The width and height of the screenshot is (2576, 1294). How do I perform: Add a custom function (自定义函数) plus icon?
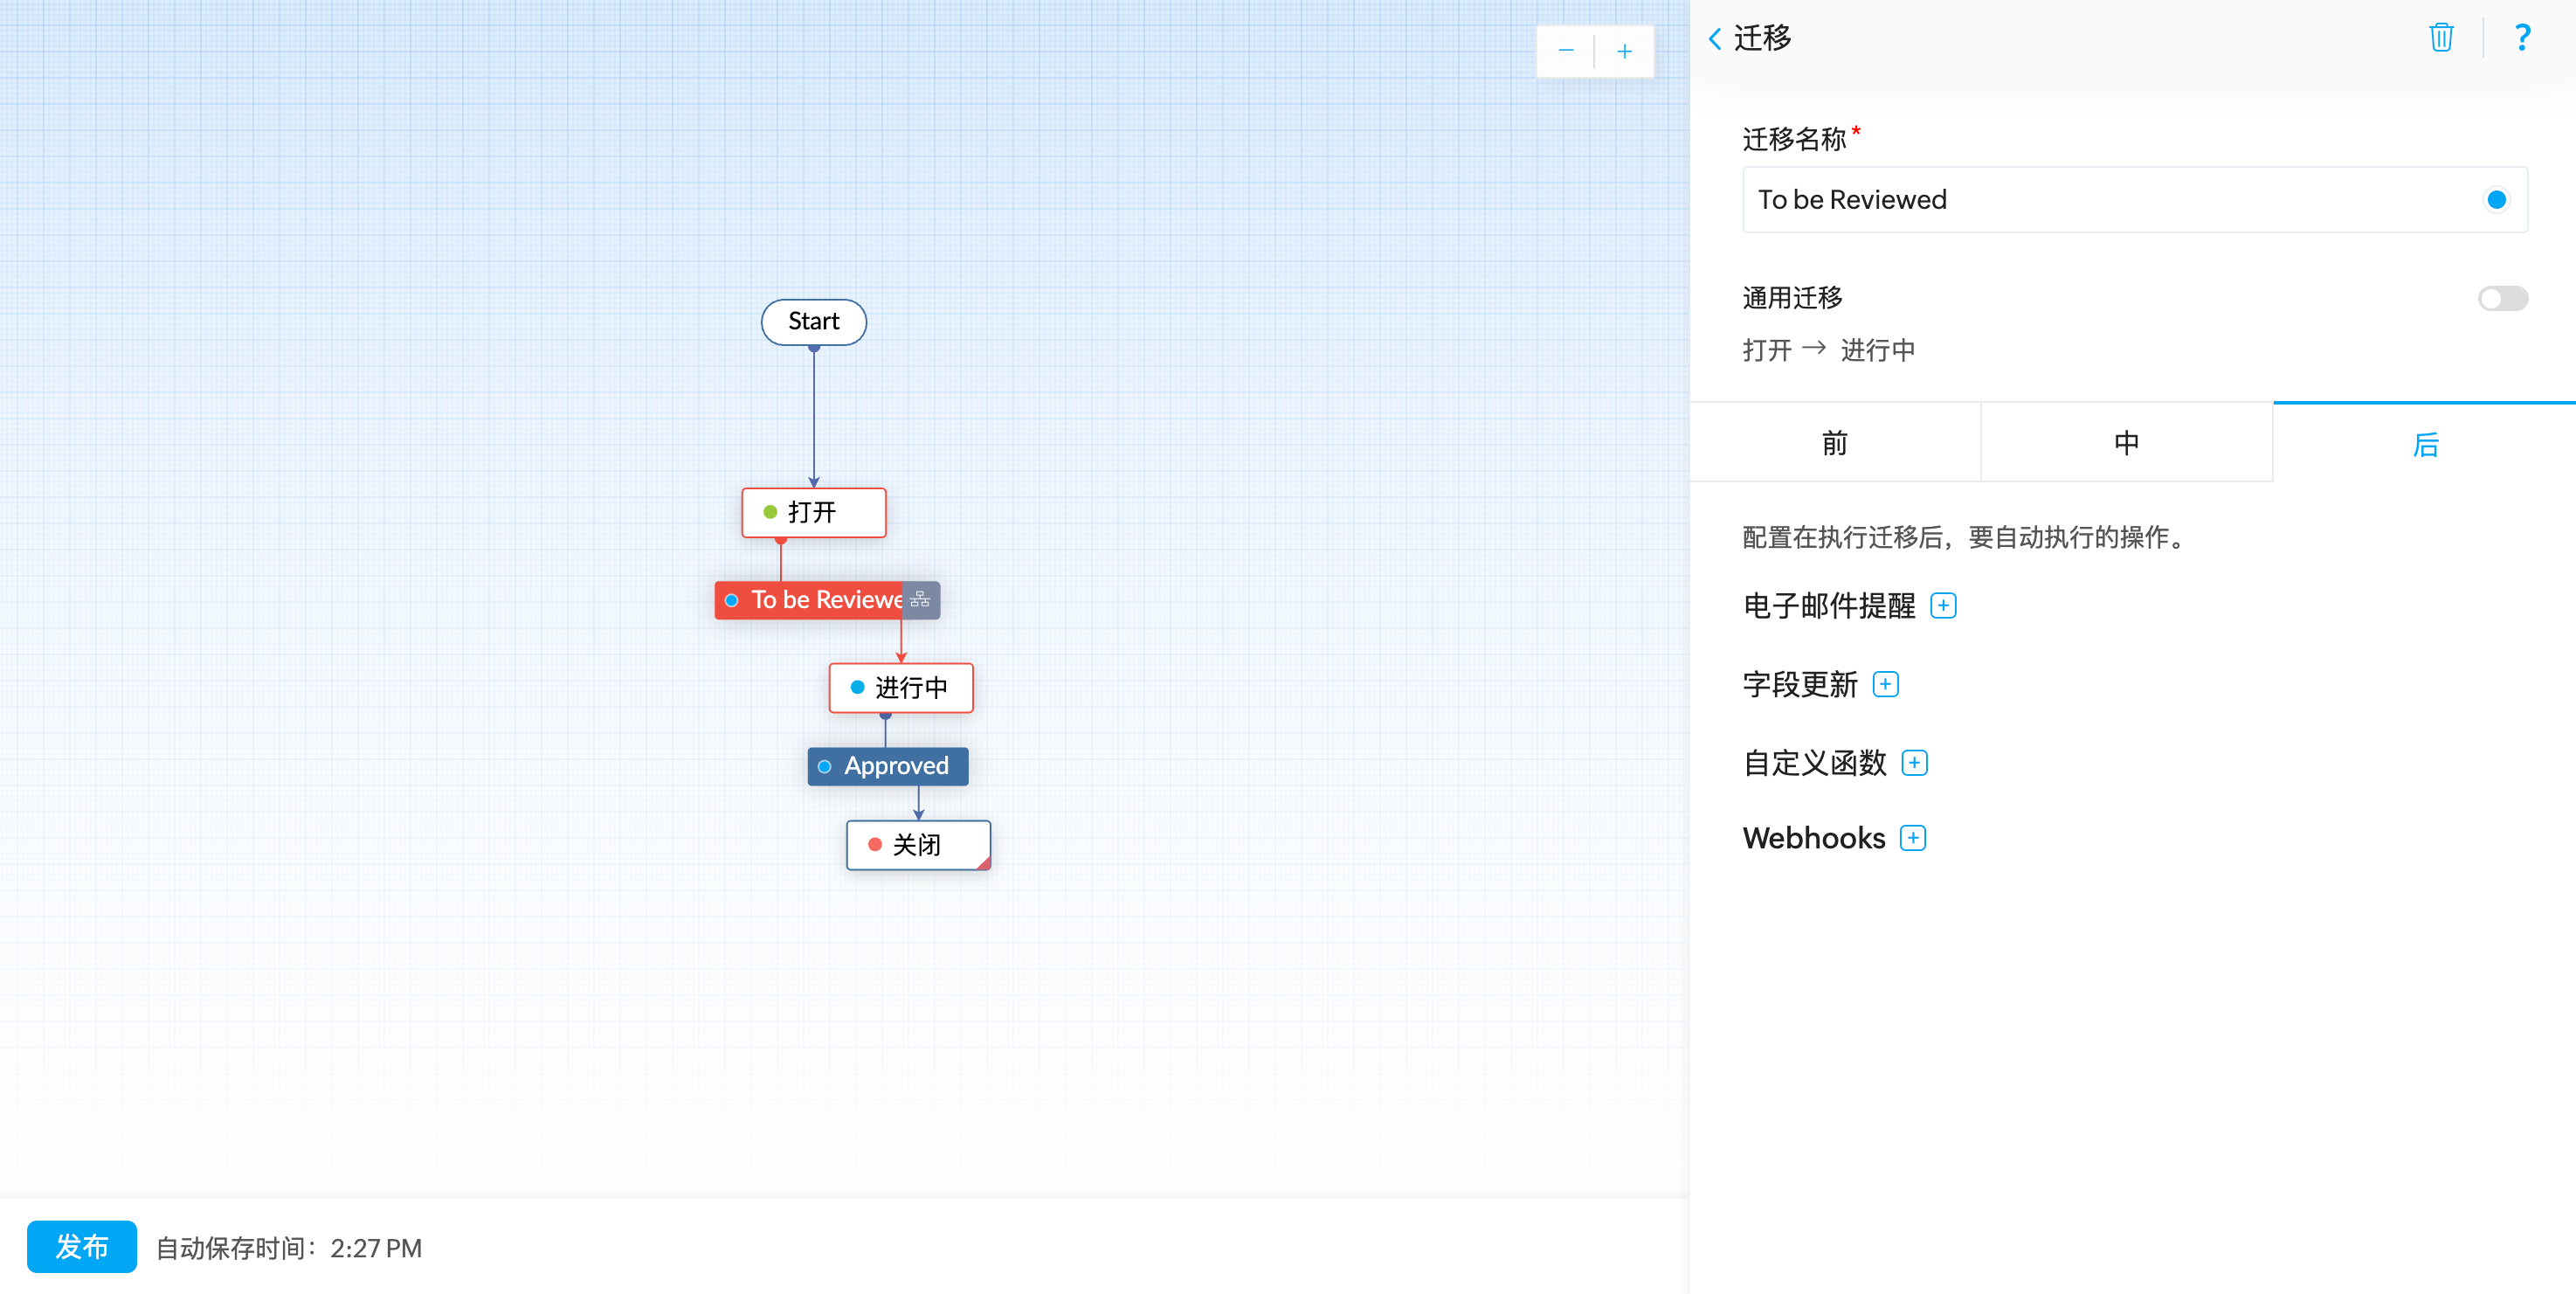[1914, 764]
